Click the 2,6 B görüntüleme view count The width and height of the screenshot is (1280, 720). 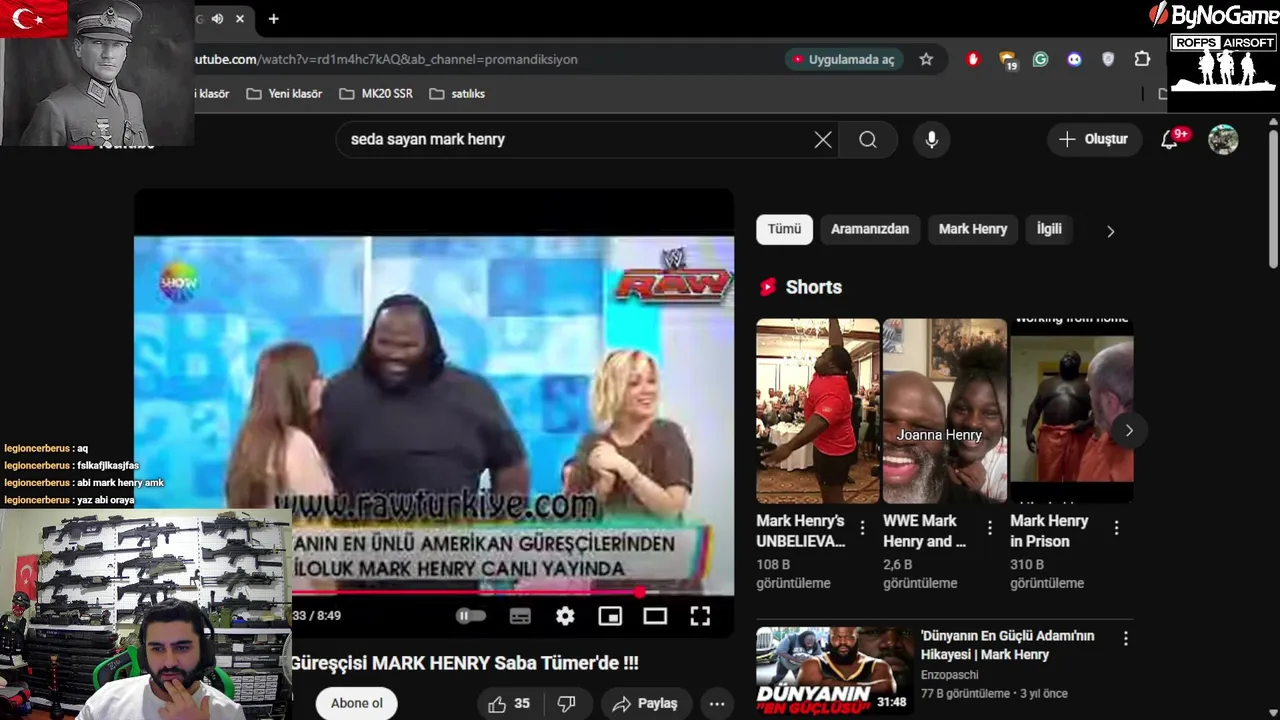click(x=920, y=574)
